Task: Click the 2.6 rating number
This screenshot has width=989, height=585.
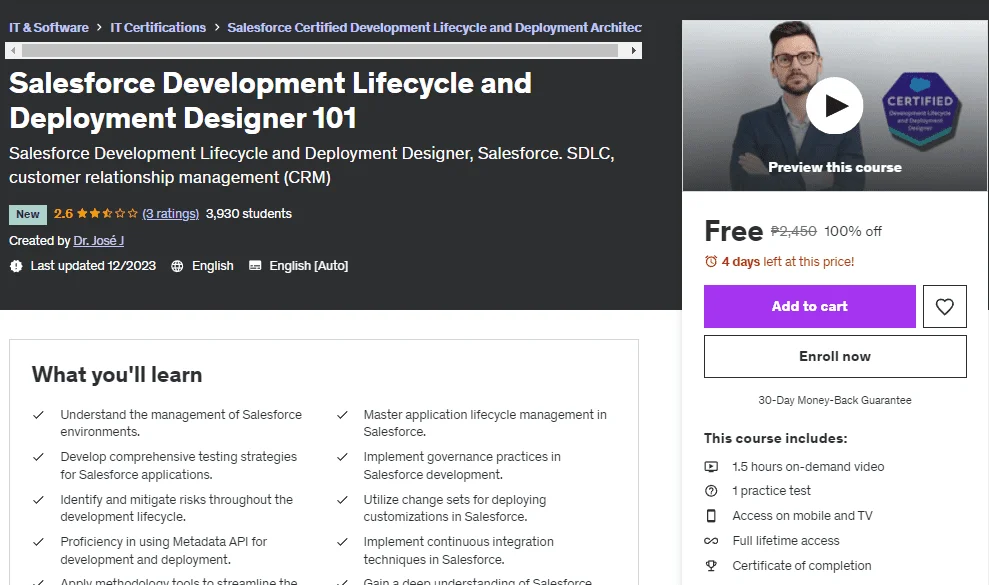Action: (x=63, y=213)
